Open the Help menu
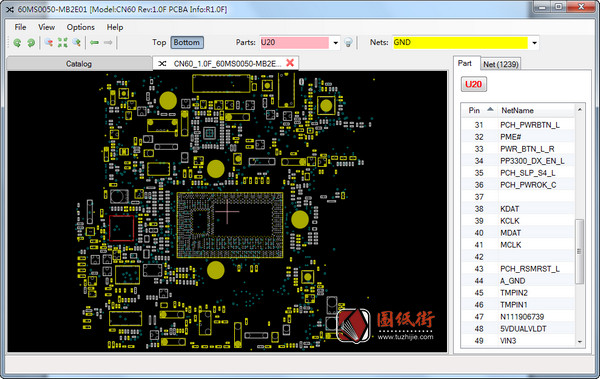Viewport: 600px width, 379px height. tap(115, 27)
